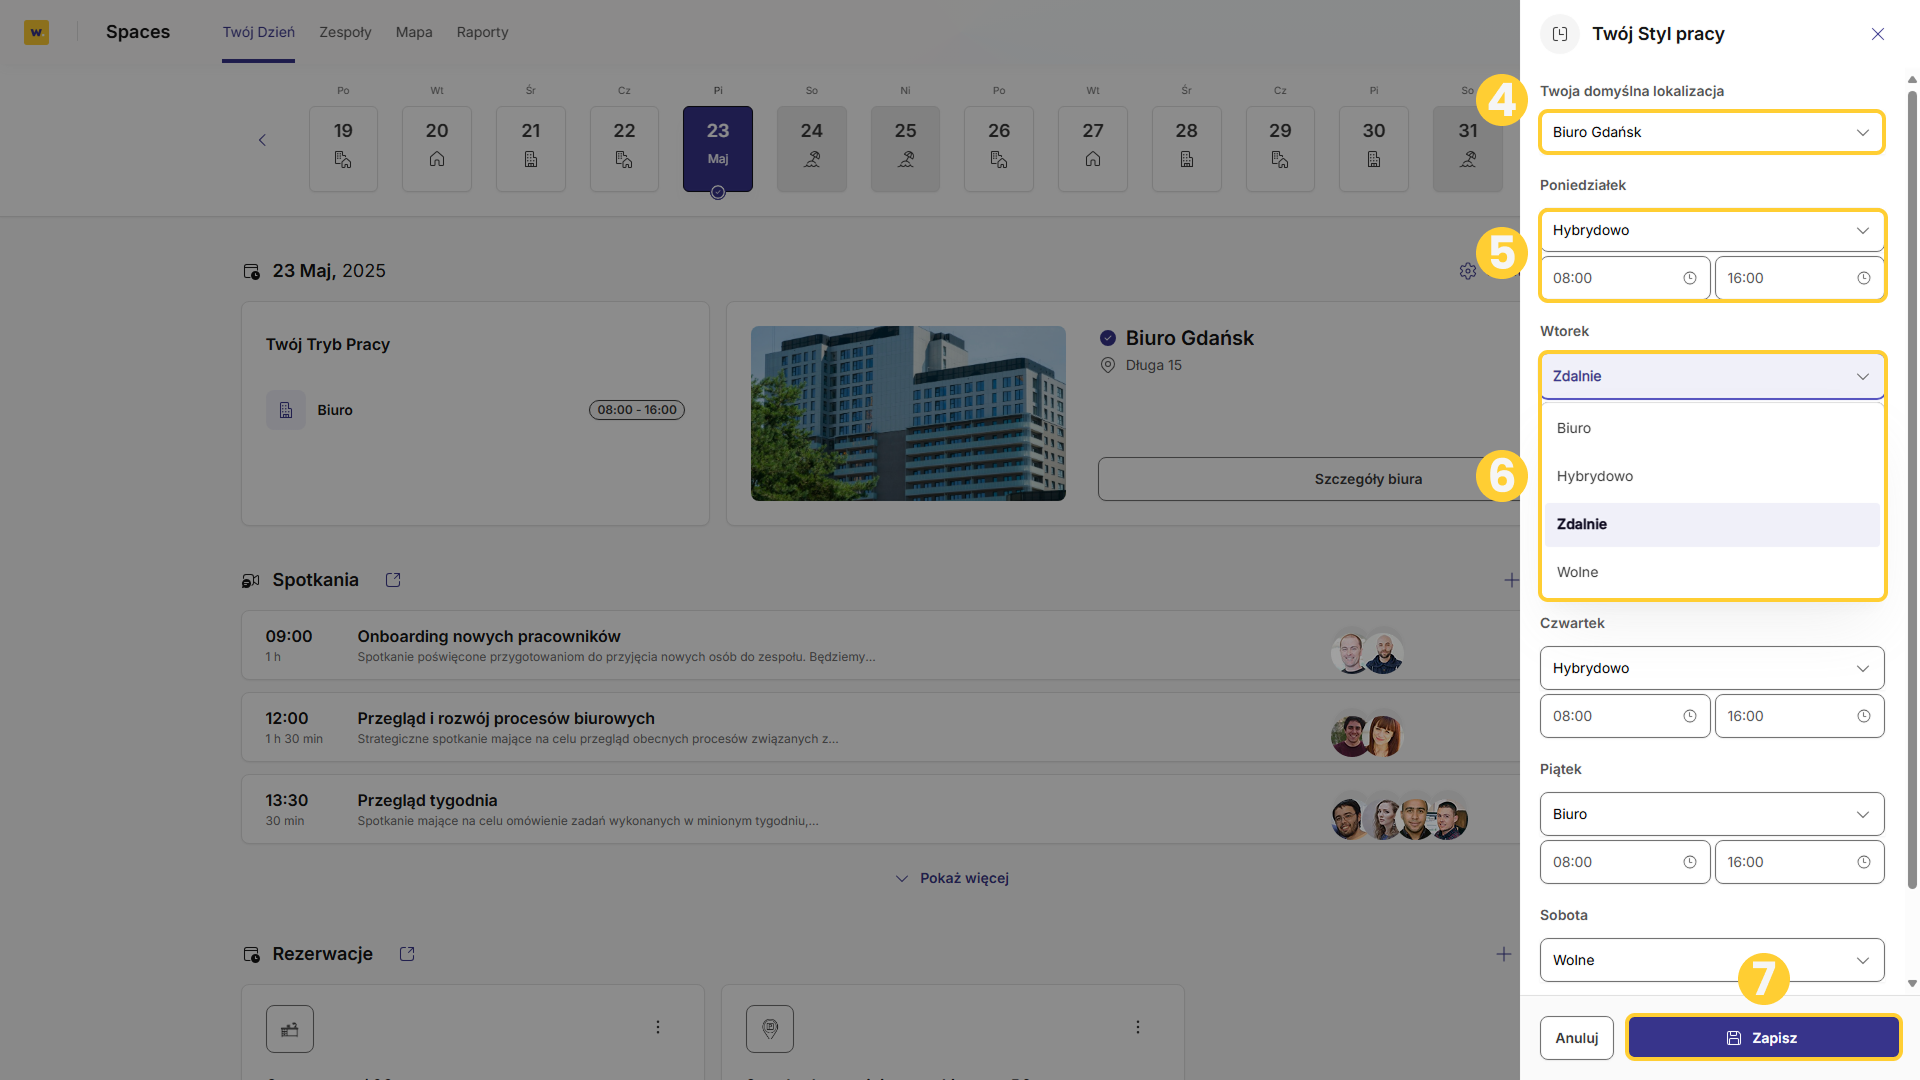Open Piątek Biuro work mode dropdown
1920x1080 pixels.
1712,814
